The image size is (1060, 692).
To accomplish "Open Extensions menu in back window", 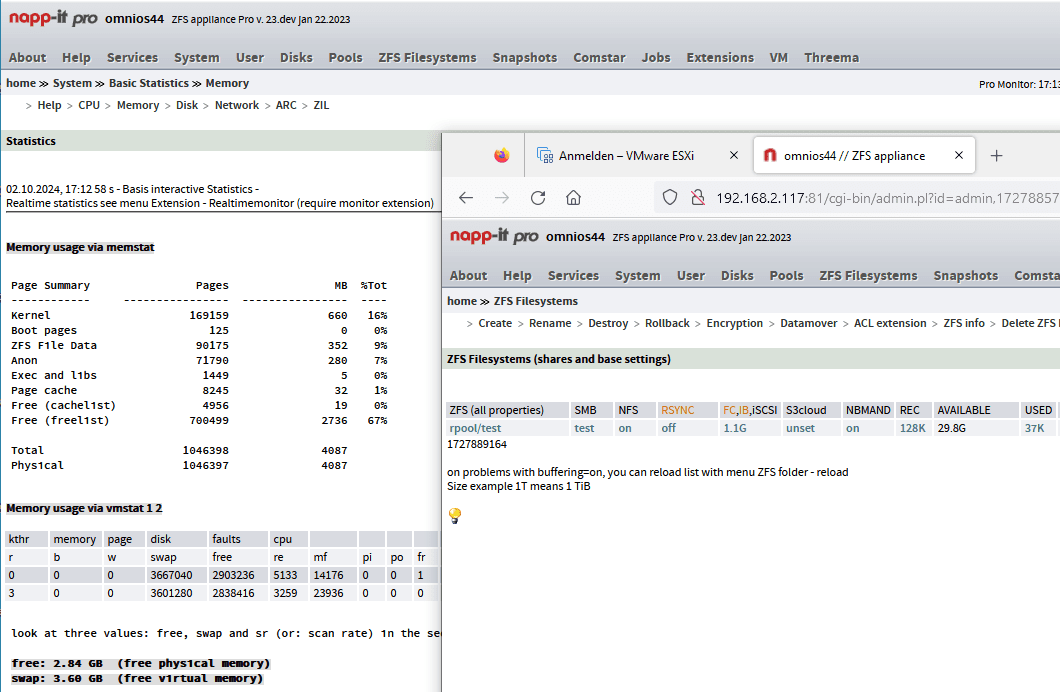I will (x=720, y=57).
